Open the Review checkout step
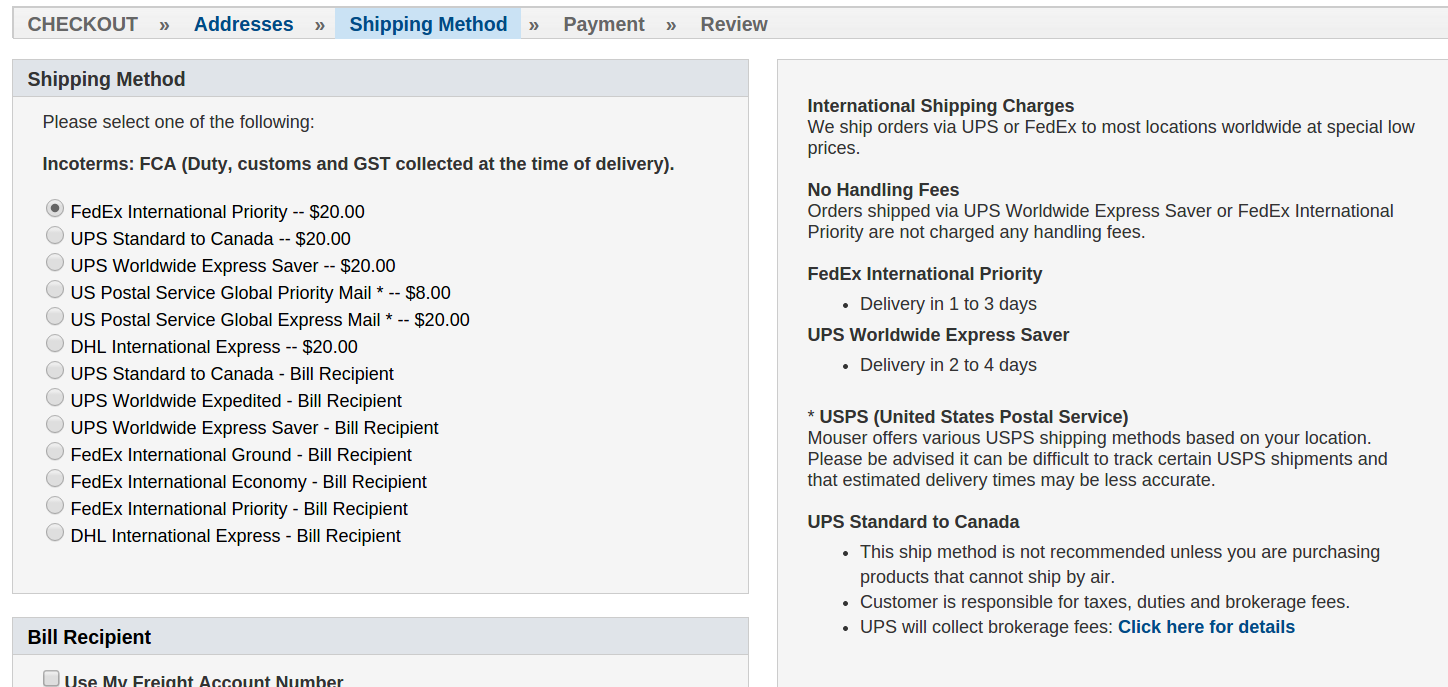This screenshot has height=687, width=1448. [734, 24]
